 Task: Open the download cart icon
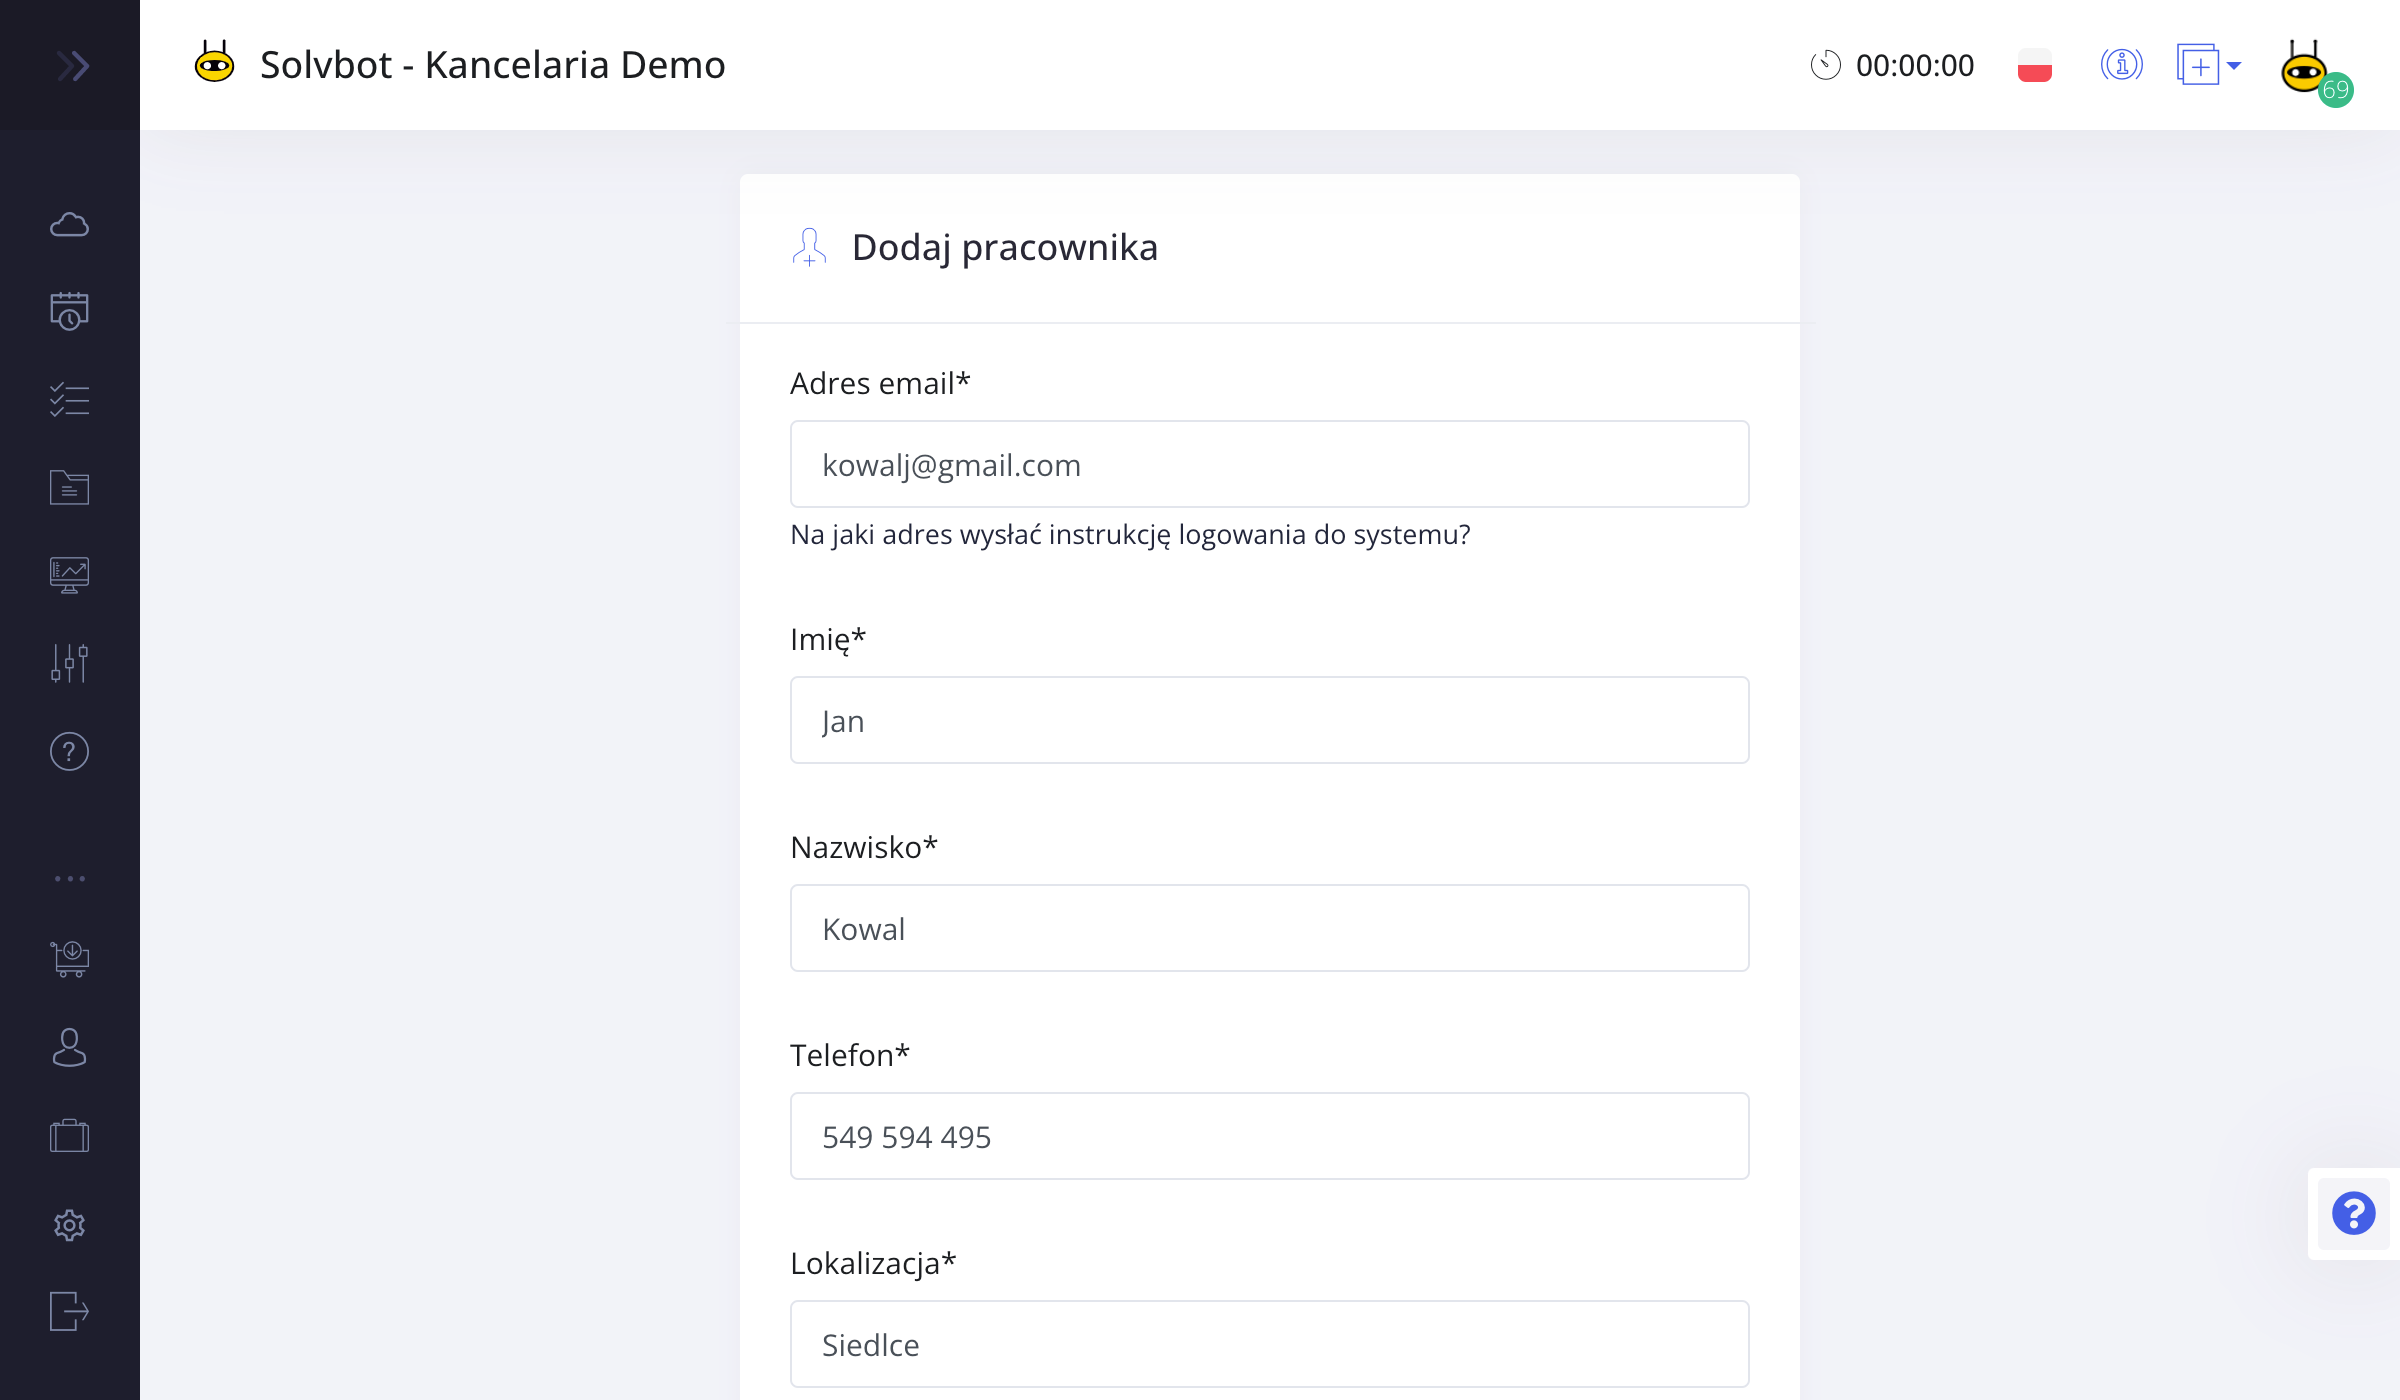pos(69,959)
